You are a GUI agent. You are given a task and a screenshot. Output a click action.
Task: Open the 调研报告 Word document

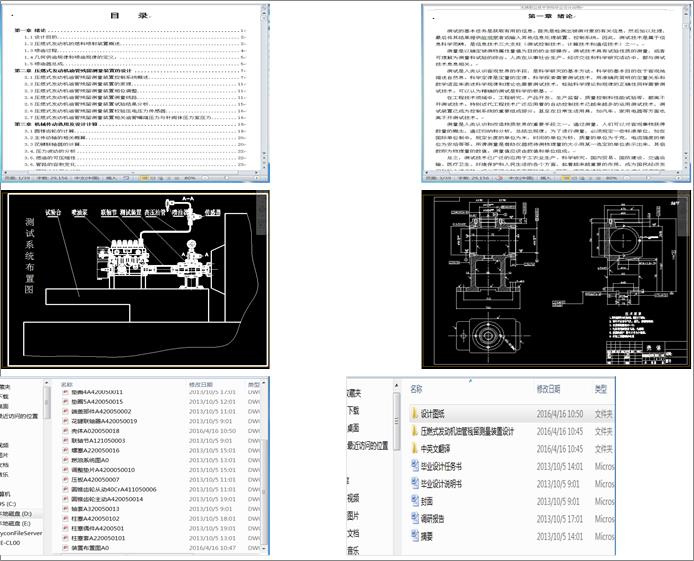(432, 519)
